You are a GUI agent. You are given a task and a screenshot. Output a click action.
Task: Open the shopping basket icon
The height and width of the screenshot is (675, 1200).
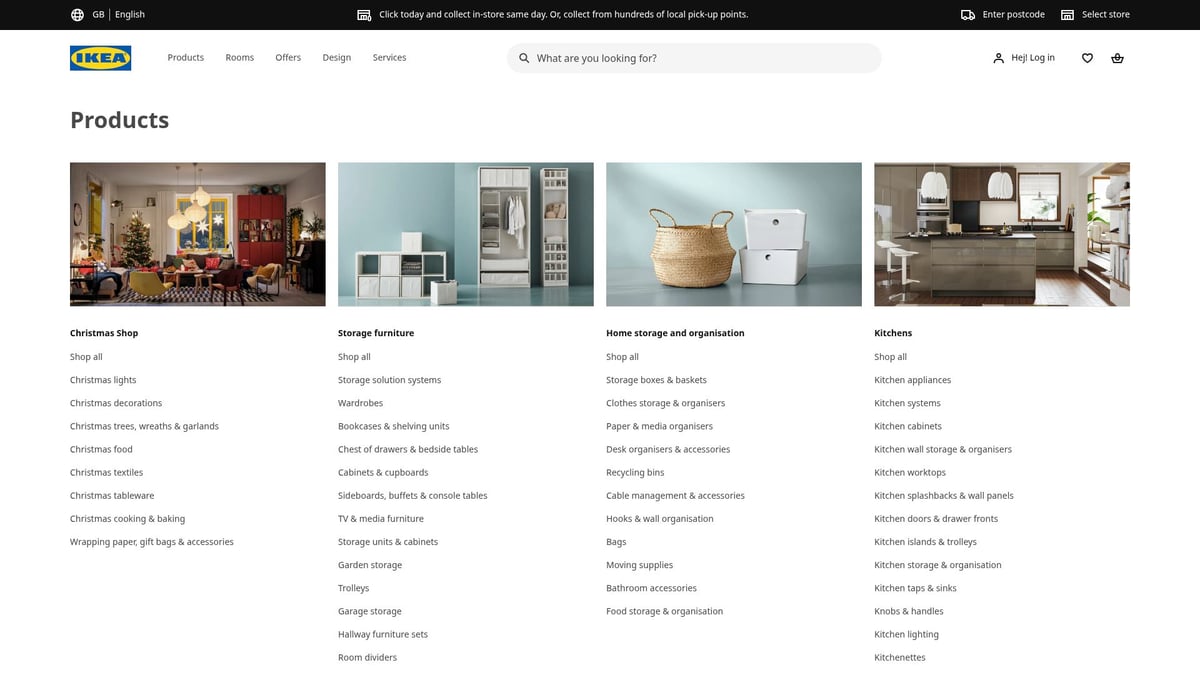point(1117,58)
